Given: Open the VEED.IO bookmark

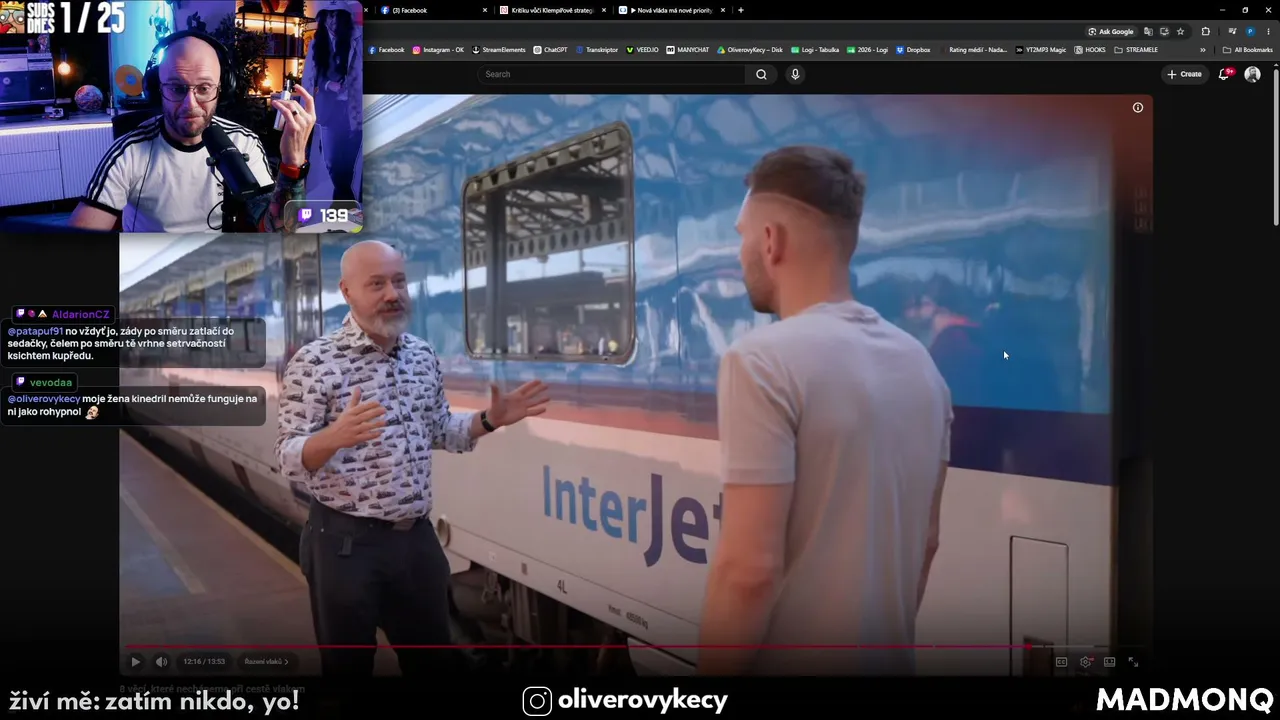Looking at the screenshot, I should click(642, 49).
